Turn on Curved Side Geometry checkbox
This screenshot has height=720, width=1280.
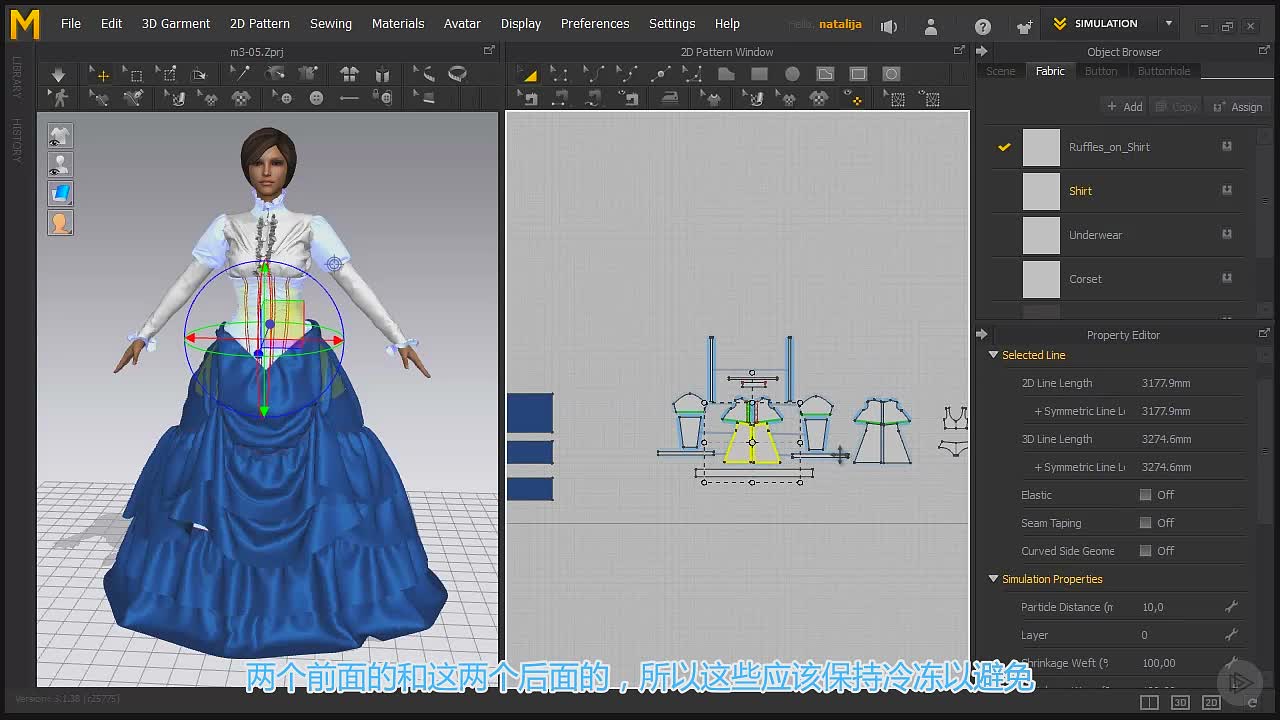coord(1145,551)
